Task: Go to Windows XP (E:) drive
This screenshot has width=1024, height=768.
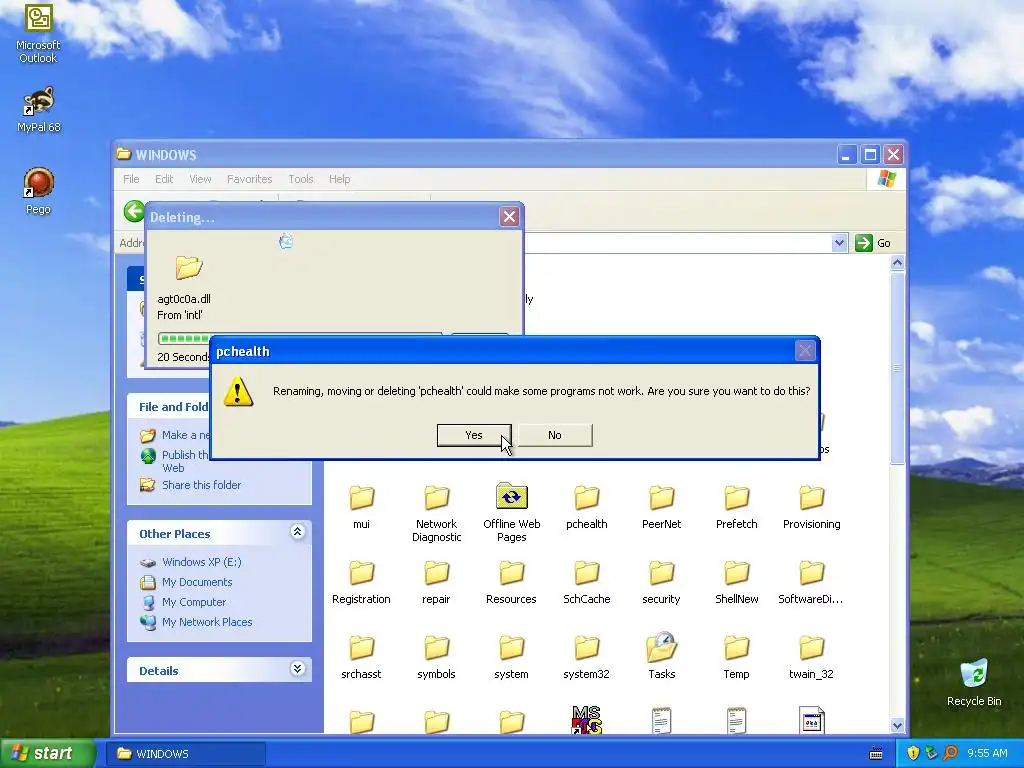Action: 201,562
